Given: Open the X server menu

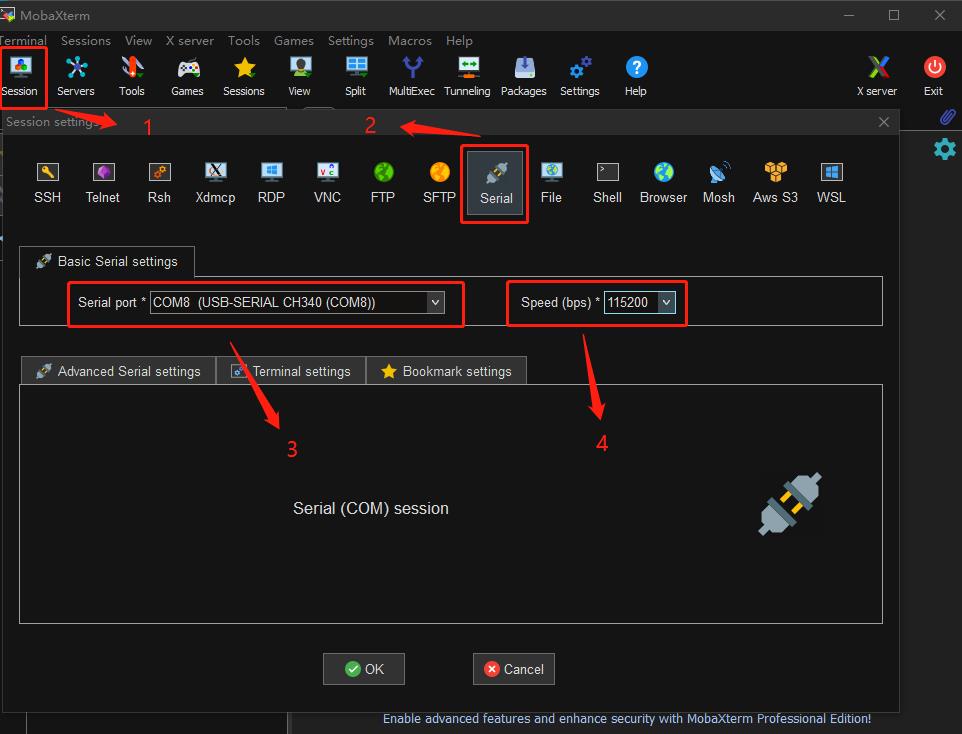Looking at the screenshot, I should pyautogui.click(x=190, y=41).
